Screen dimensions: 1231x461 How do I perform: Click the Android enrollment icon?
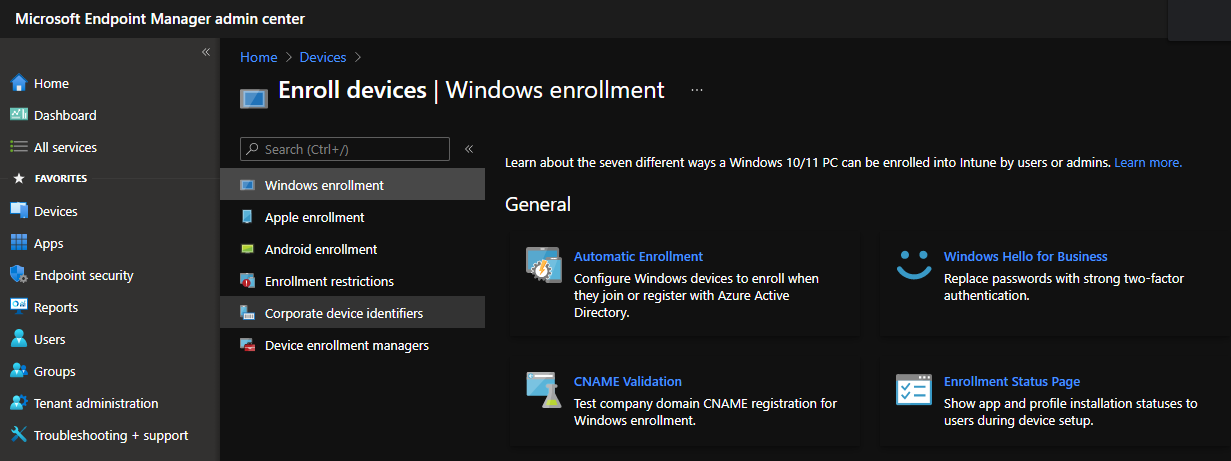click(247, 249)
